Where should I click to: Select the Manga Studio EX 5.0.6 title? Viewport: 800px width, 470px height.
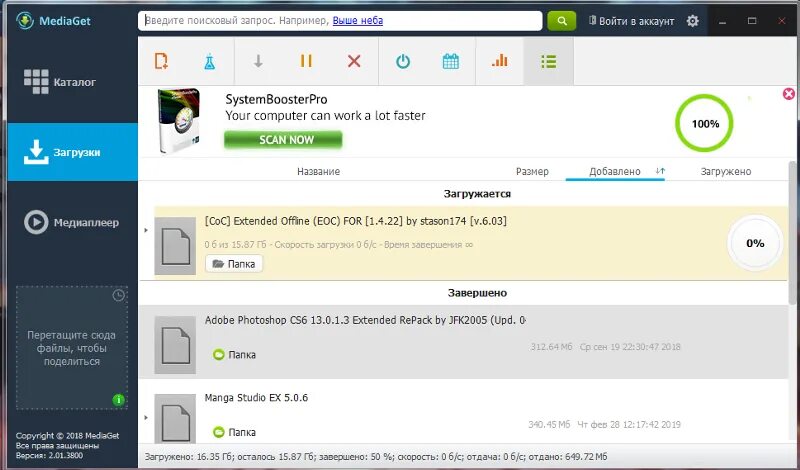pos(256,398)
